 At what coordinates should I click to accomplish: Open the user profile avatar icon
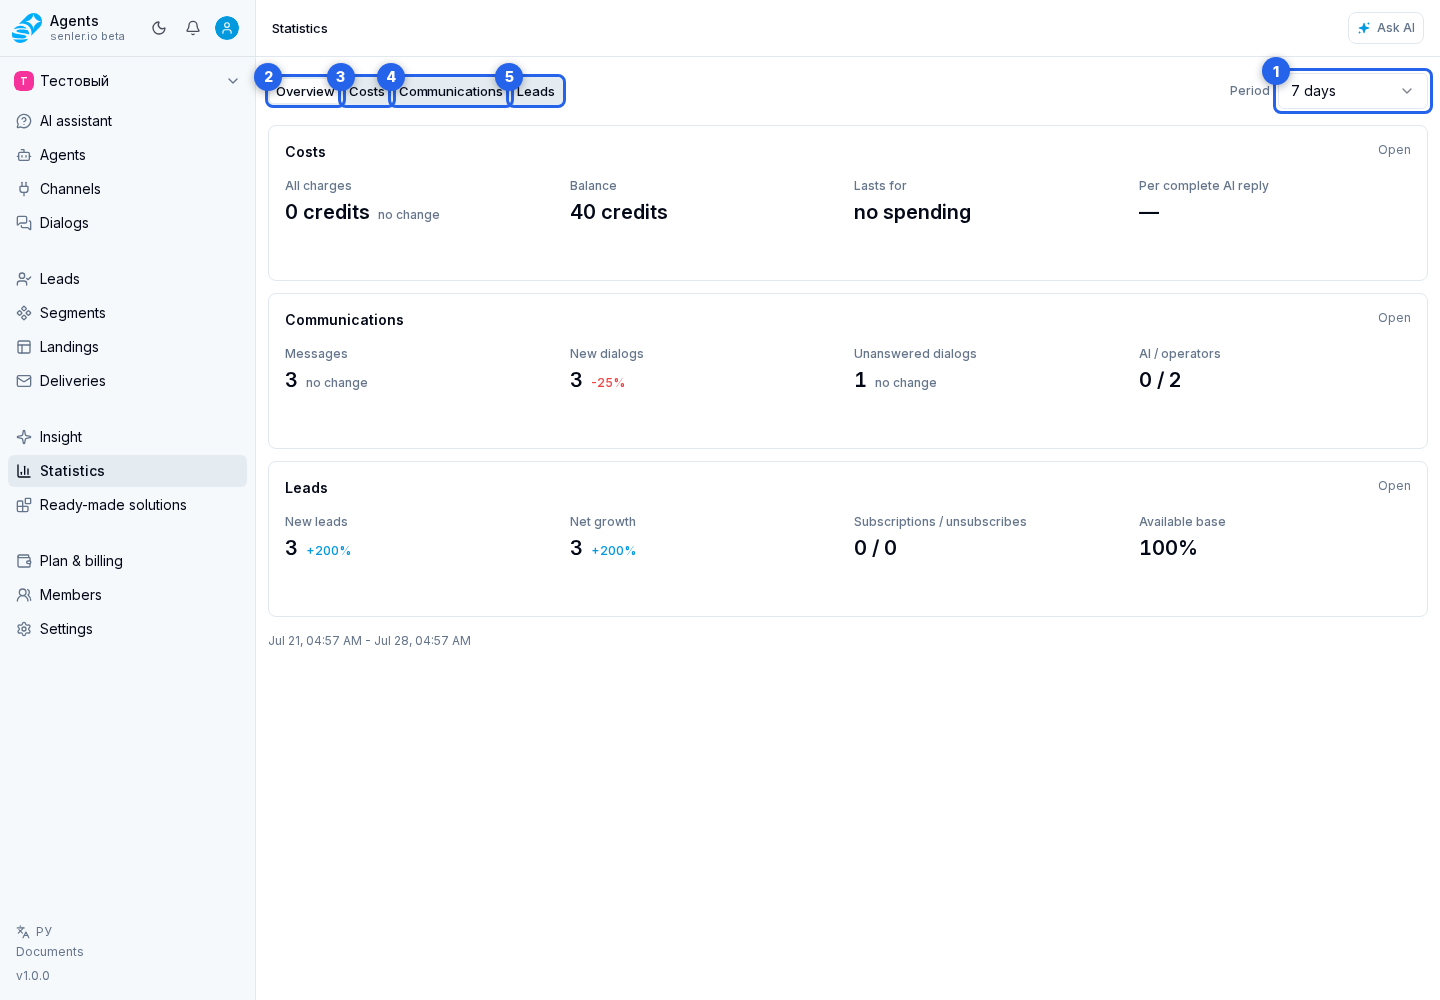[x=227, y=28]
